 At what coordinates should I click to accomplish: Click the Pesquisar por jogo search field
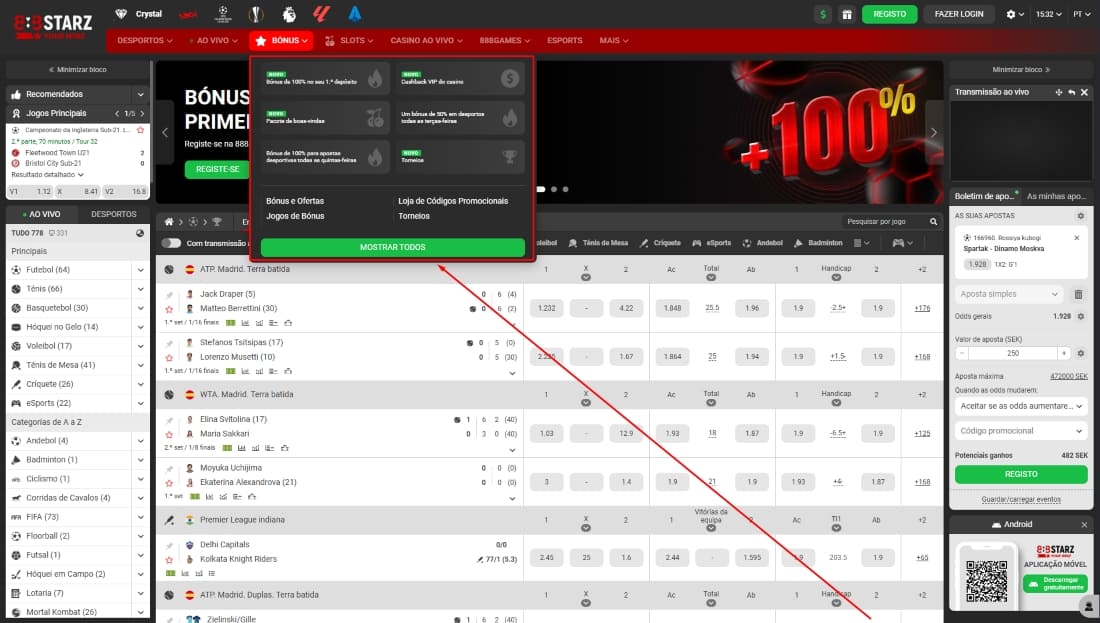pyautogui.click(x=884, y=222)
